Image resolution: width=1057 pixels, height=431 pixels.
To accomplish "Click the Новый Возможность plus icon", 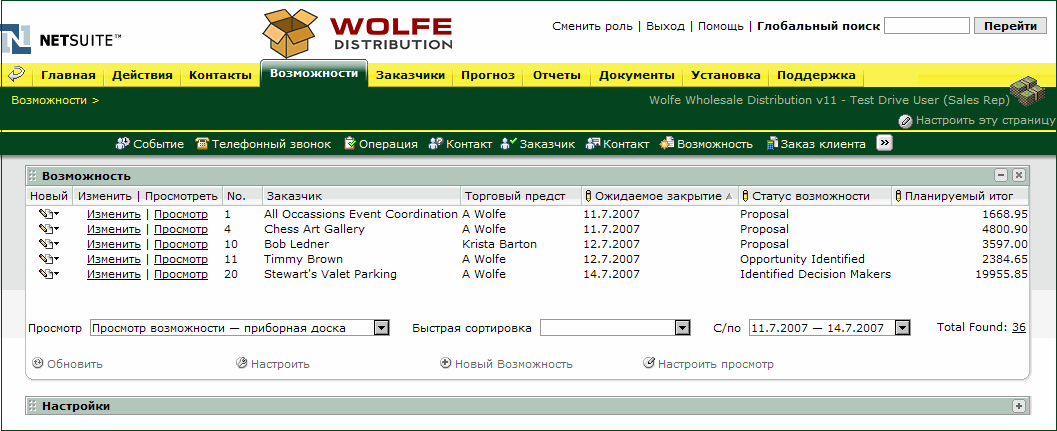I will pos(445,364).
